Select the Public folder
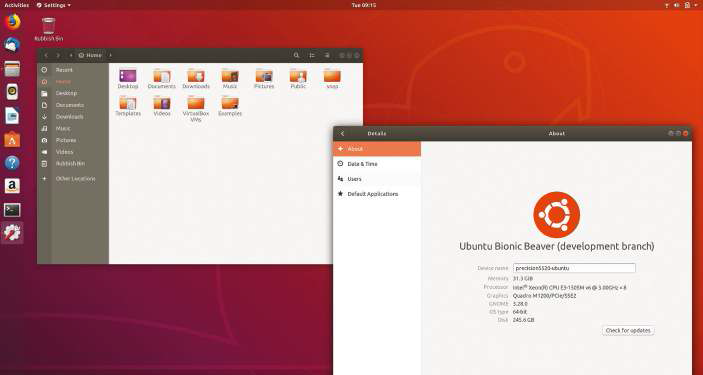Screen dimensions: 703x375 (x=298, y=79)
